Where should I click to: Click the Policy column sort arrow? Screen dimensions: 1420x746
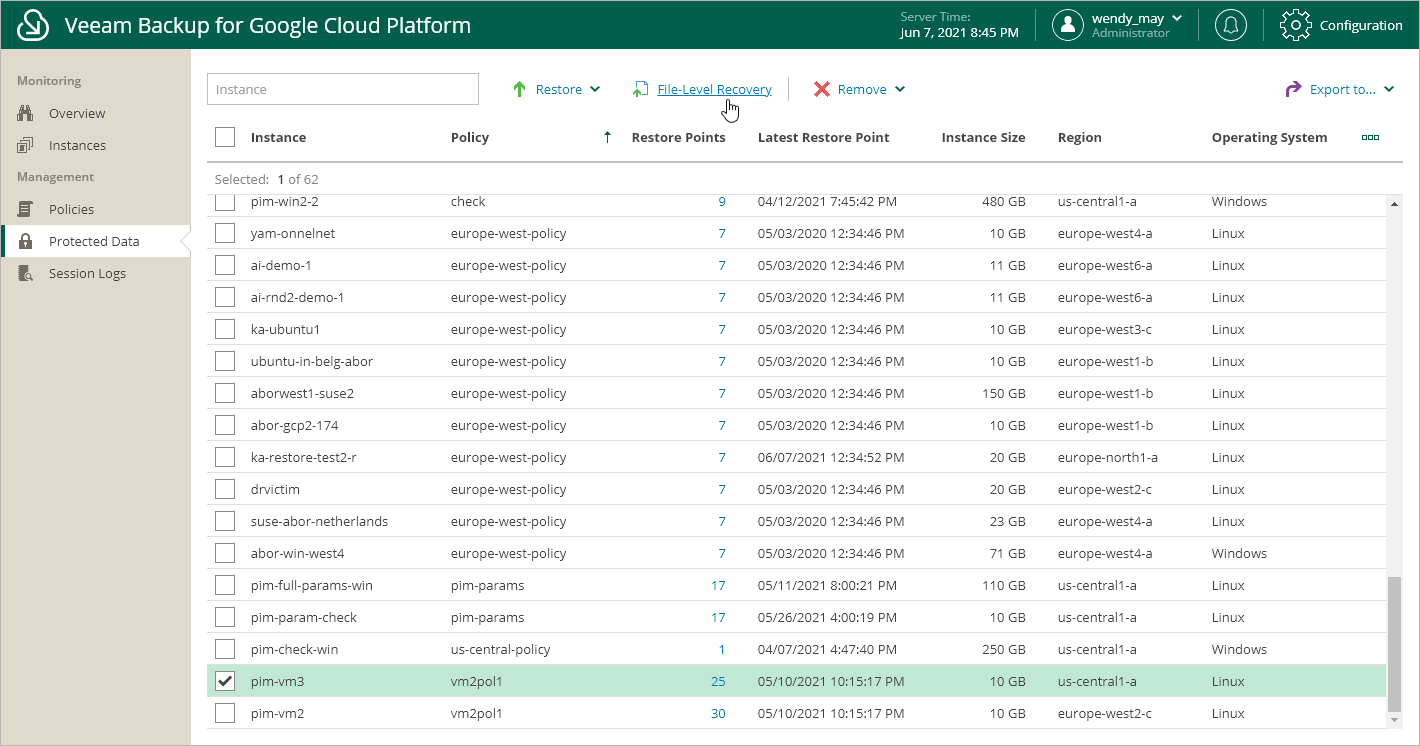click(x=607, y=137)
